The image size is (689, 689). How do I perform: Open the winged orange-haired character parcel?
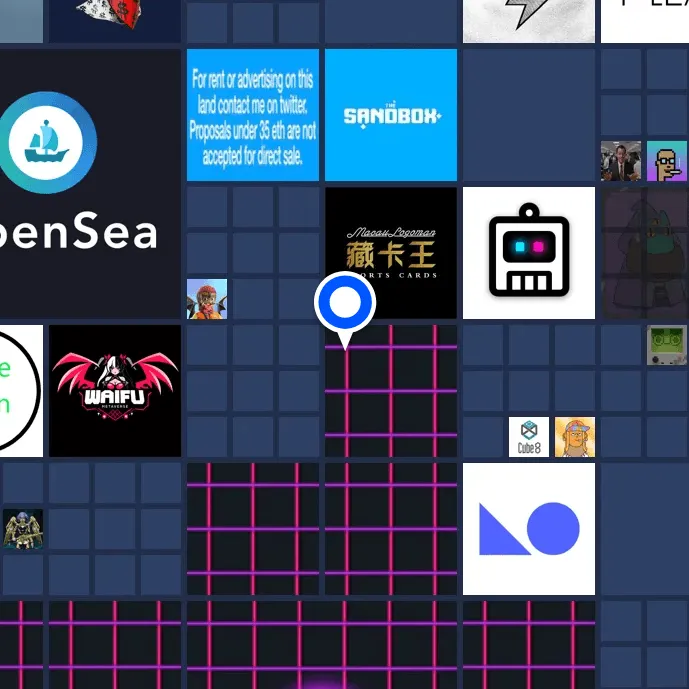coord(207,299)
